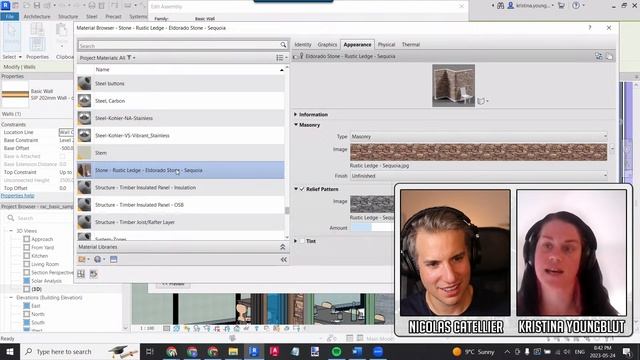Expand the Tint section arrow
The image size is (640, 360).
click(x=296, y=241)
